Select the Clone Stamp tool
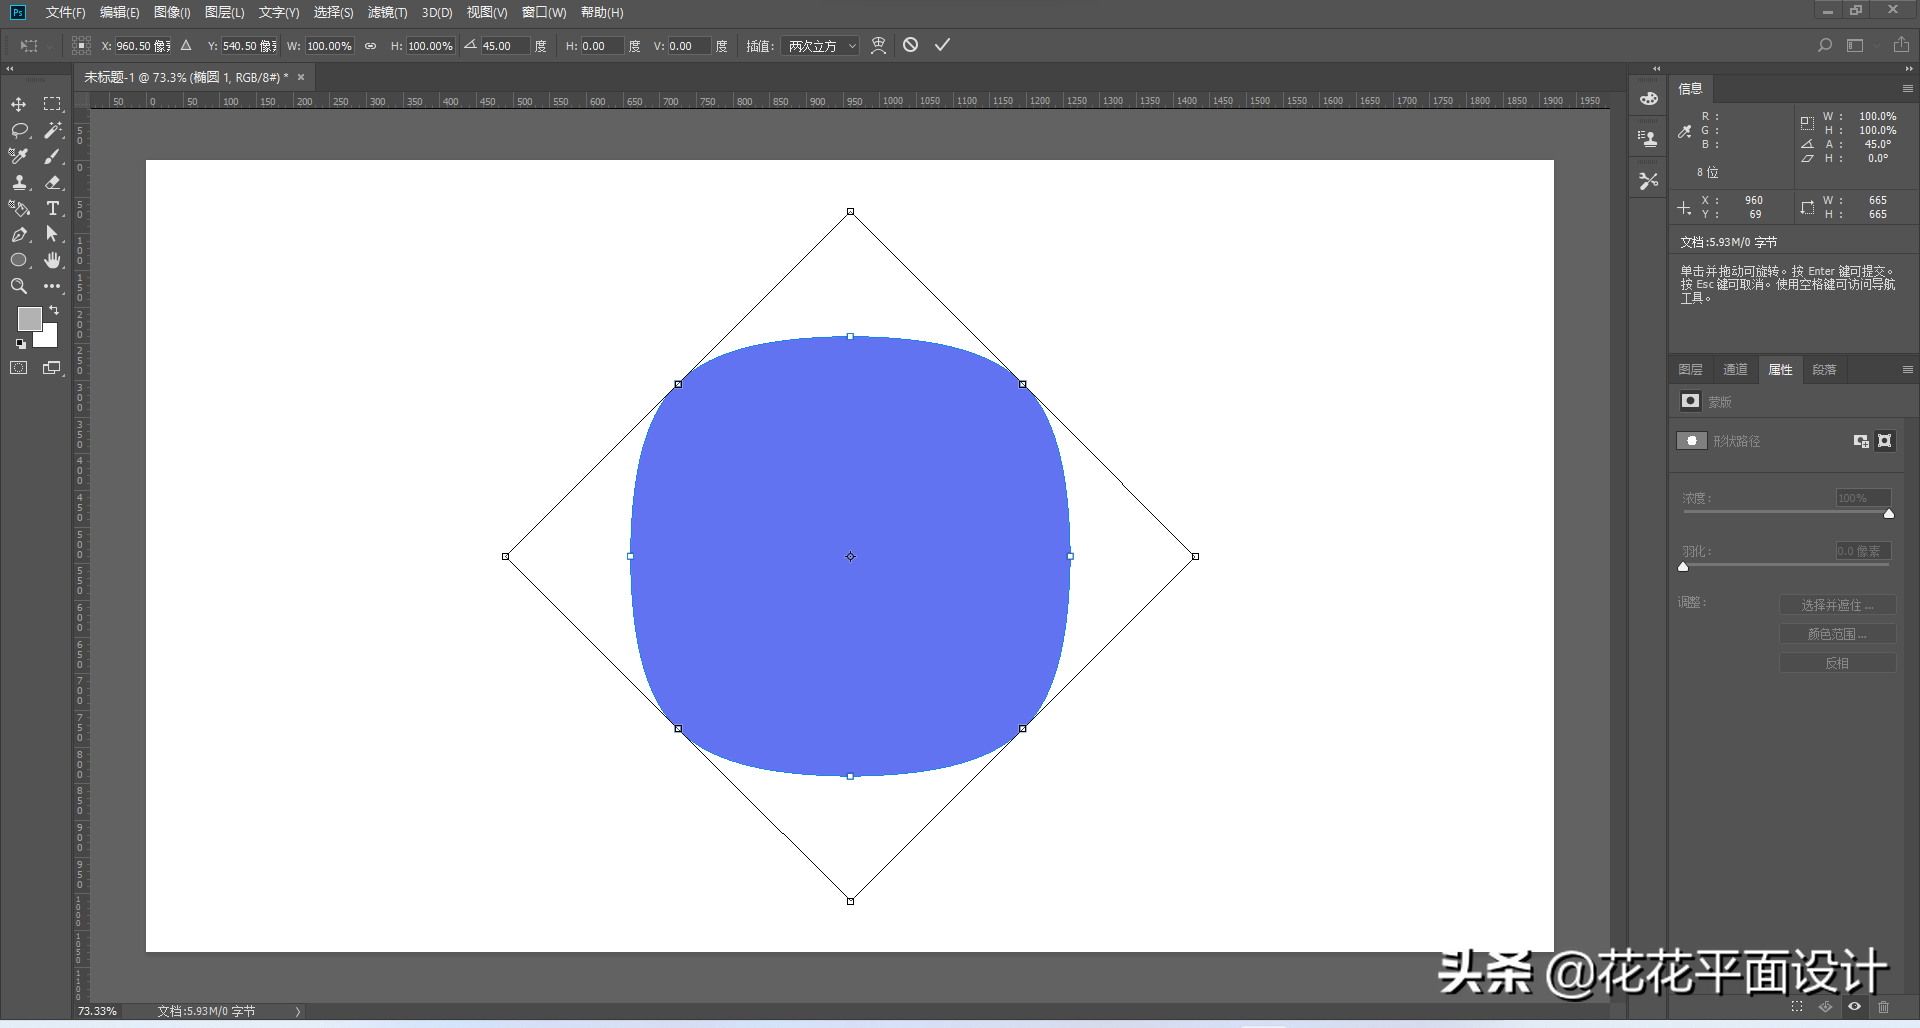The height and width of the screenshot is (1028, 1920). pyautogui.click(x=19, y=183)
